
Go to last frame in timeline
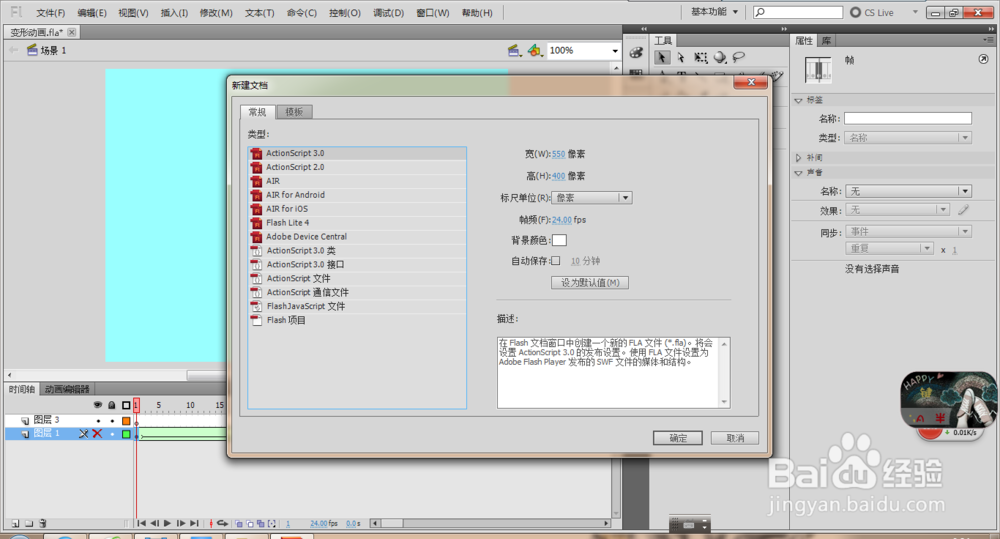pos(194,523)
